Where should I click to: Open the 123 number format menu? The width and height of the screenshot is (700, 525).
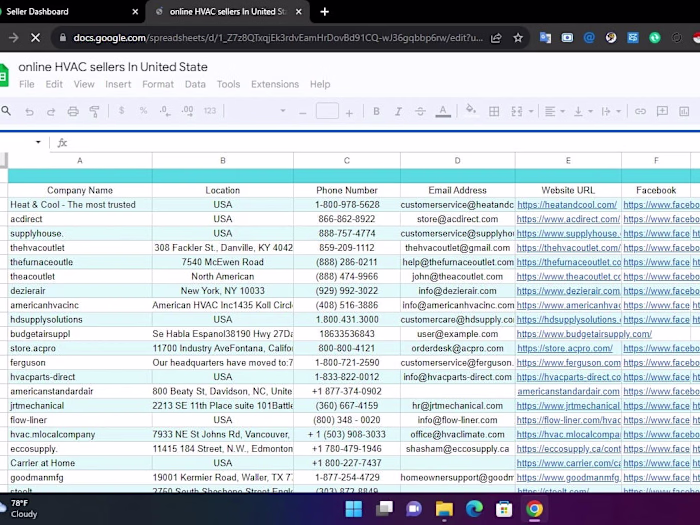(210, 111)
